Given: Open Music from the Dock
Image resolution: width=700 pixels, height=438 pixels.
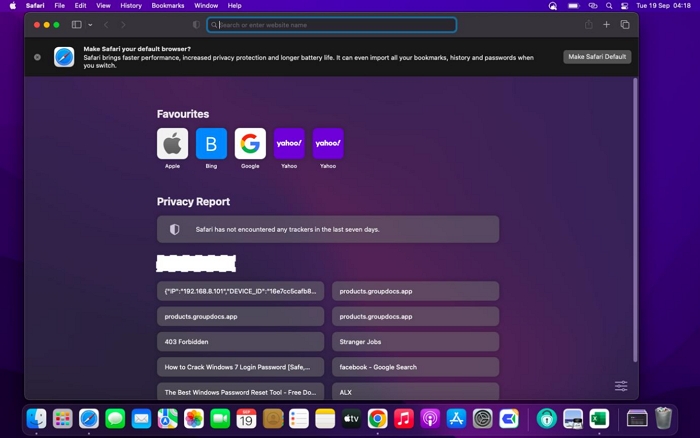Looking at the screenshot, I should pyautogui.click(x=404, y=419).
